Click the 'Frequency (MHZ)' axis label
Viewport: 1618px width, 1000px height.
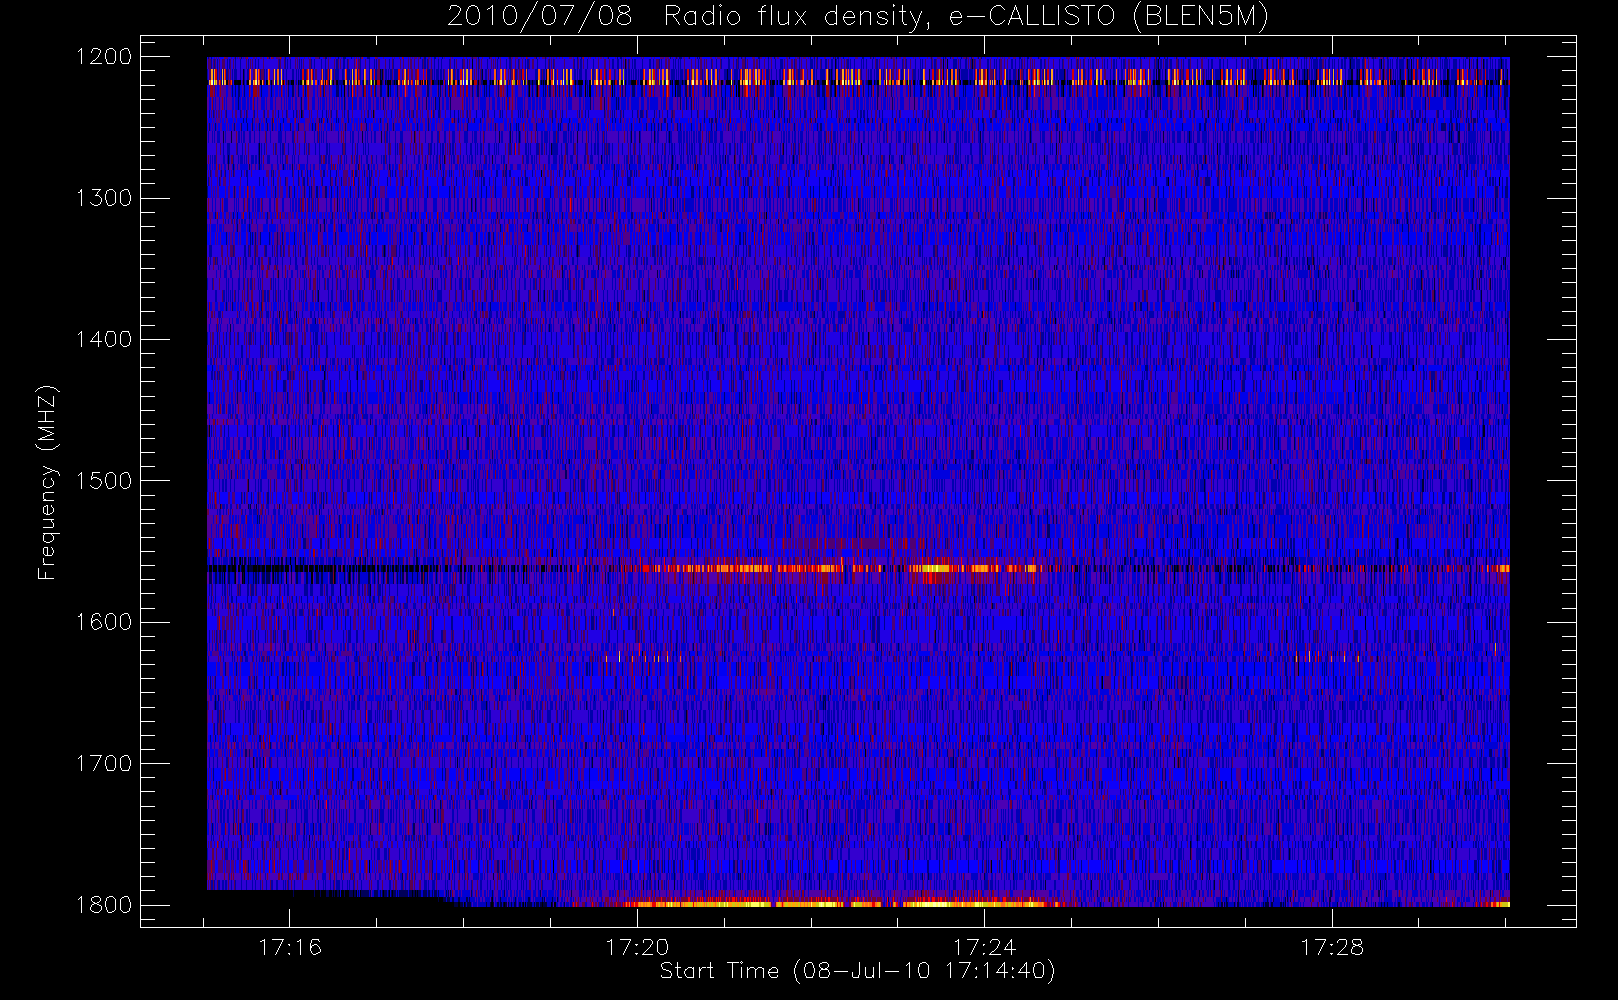coord(47,483)
